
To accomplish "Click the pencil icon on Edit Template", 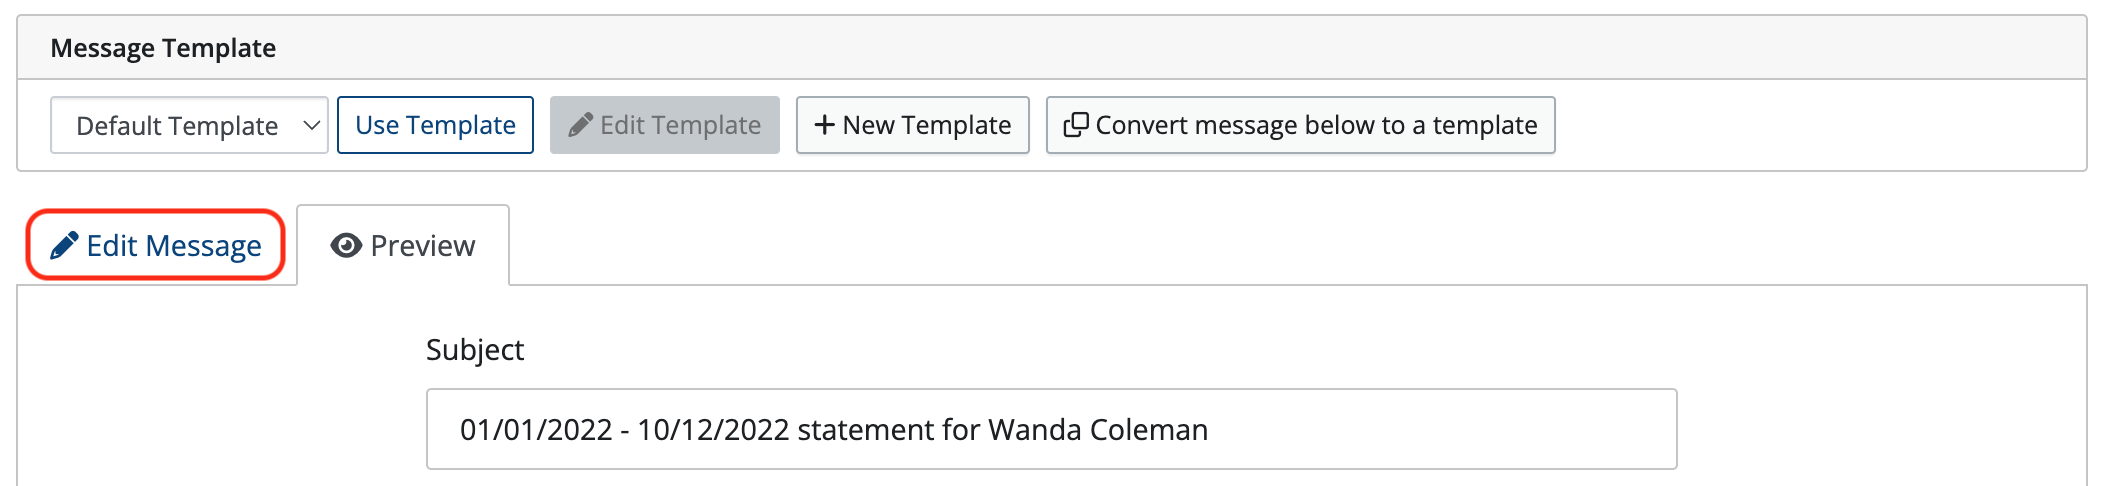I will point(581,125).
